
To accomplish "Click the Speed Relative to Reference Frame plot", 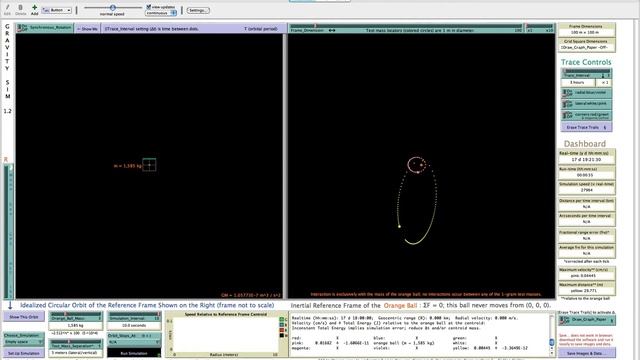I will [x=226, y=335].
